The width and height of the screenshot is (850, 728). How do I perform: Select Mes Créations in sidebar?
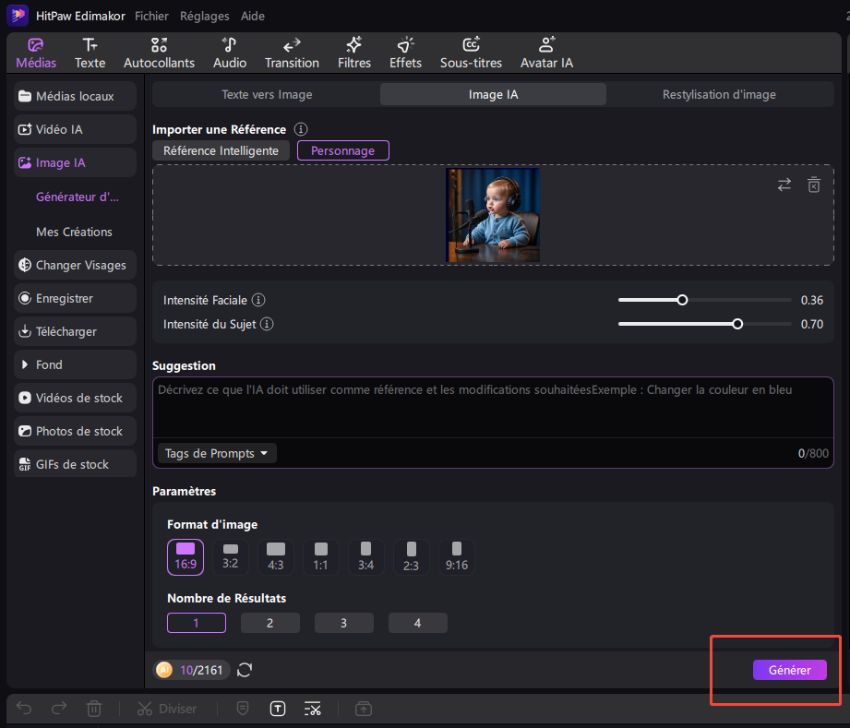(x=74, y=232)
